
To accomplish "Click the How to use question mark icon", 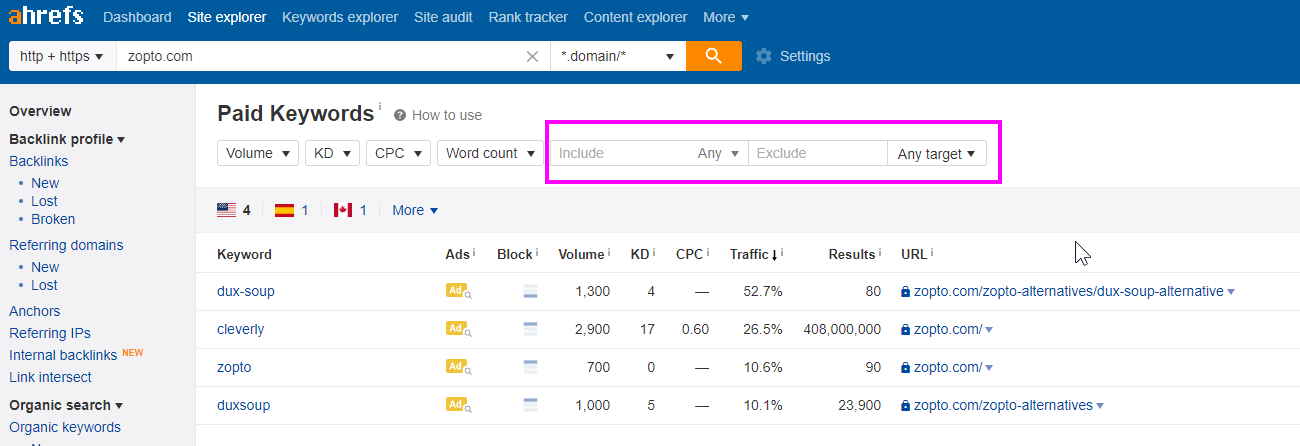I will point(400,115).
